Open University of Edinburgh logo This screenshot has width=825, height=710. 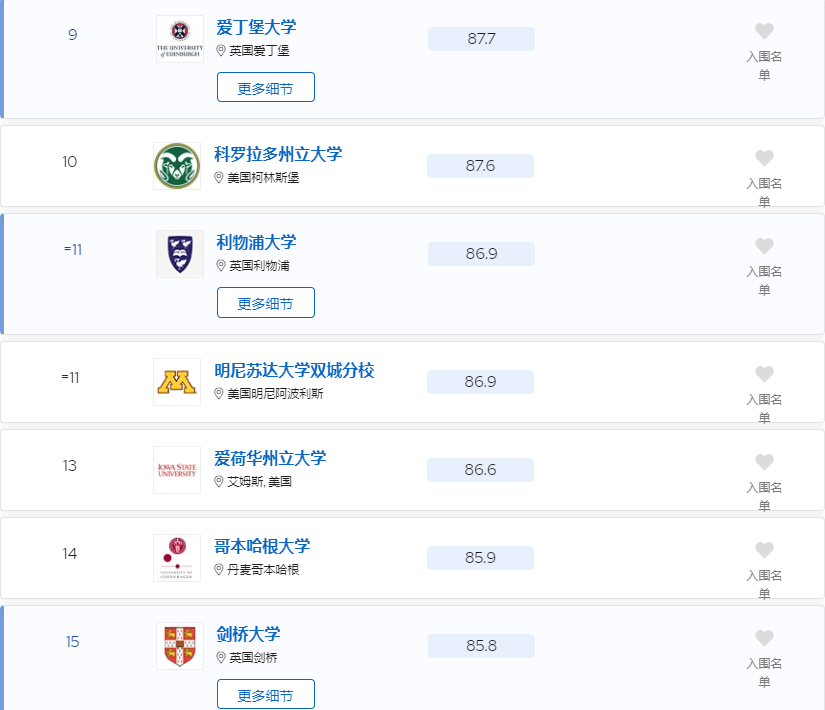tap(180, 39)
